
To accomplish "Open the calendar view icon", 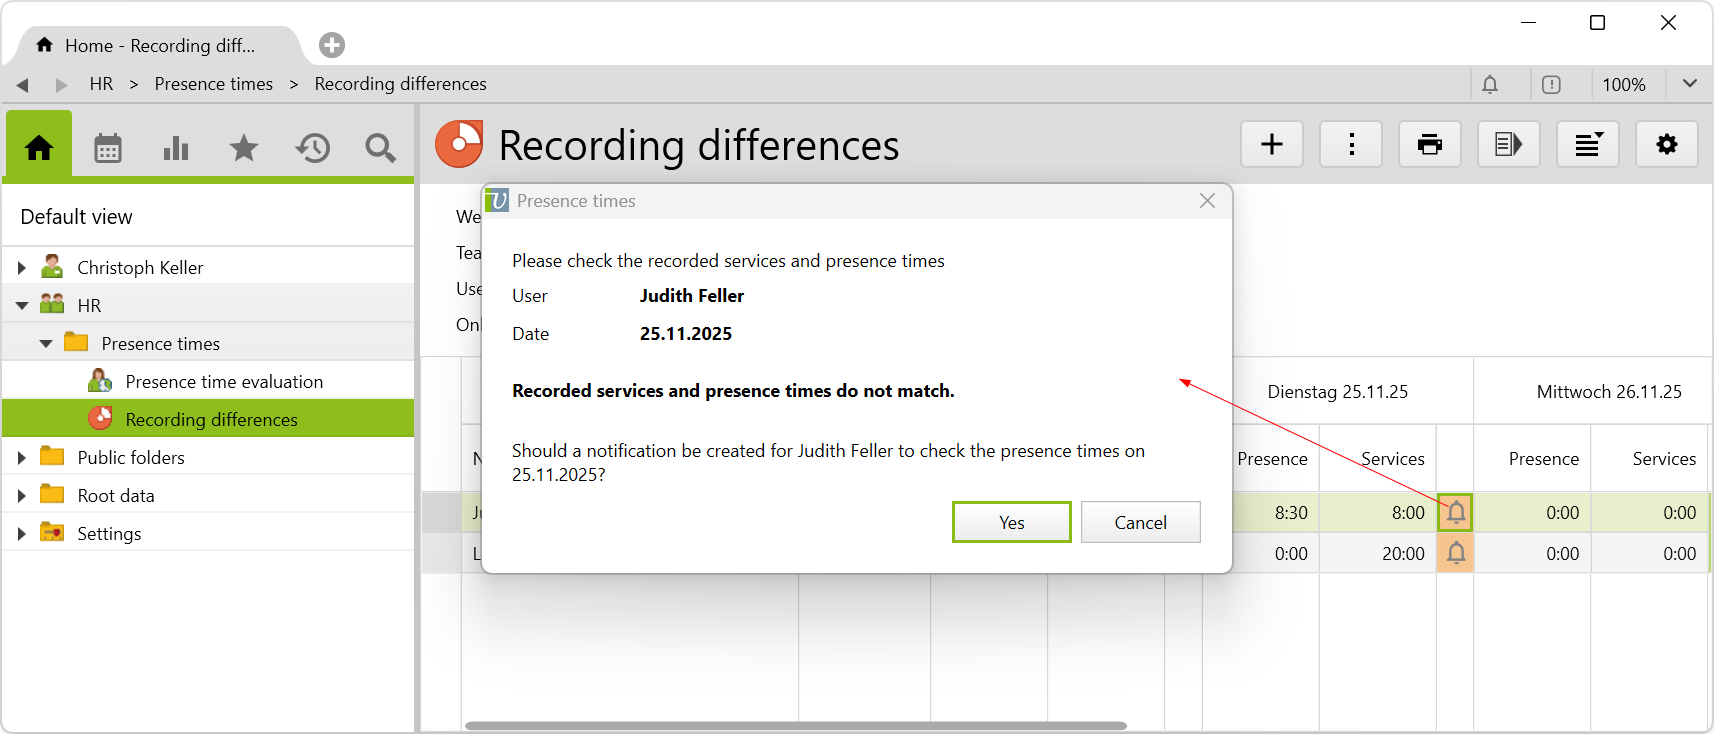I will pyautogui.click(x=108, y=148).
